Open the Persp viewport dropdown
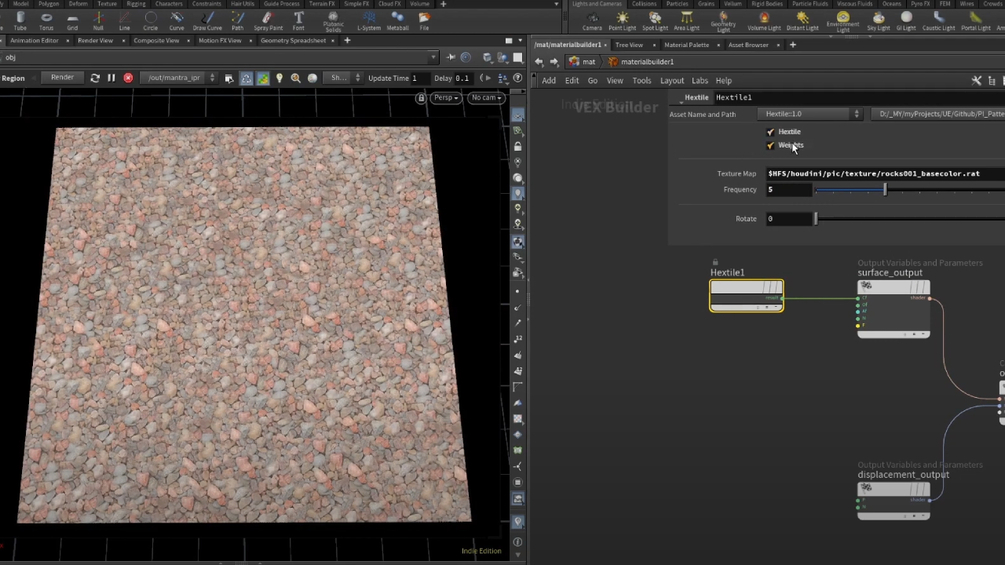The image size is (1005, 565). tap(445, 98)
